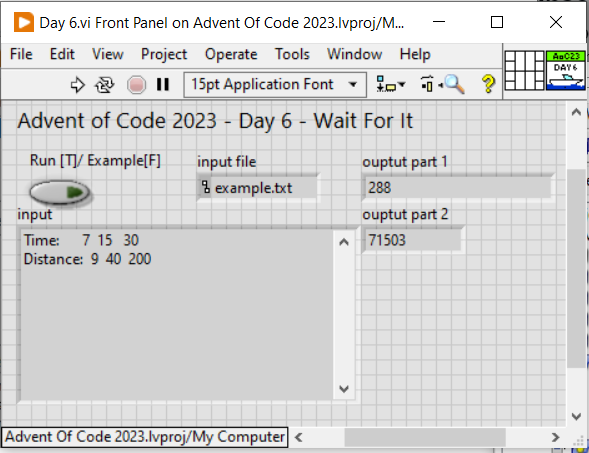589x453 pixels.
Task: Click the connector pane grid icon
Action: coord(524,70)
